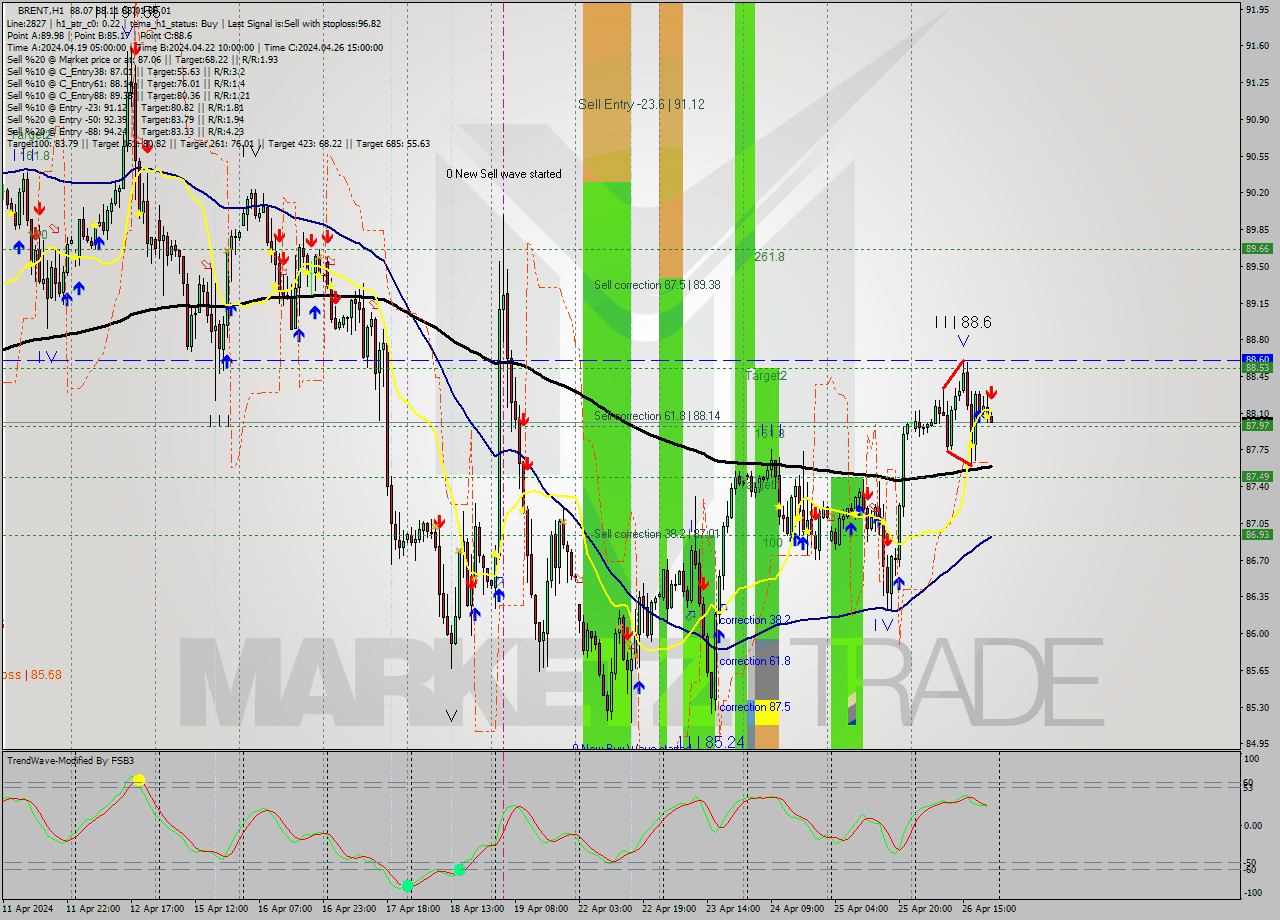The width and height of the screenshot is (1280, 920).
Task: Click the '0 New Sell wave started' label
Action: tap(504, 174)
